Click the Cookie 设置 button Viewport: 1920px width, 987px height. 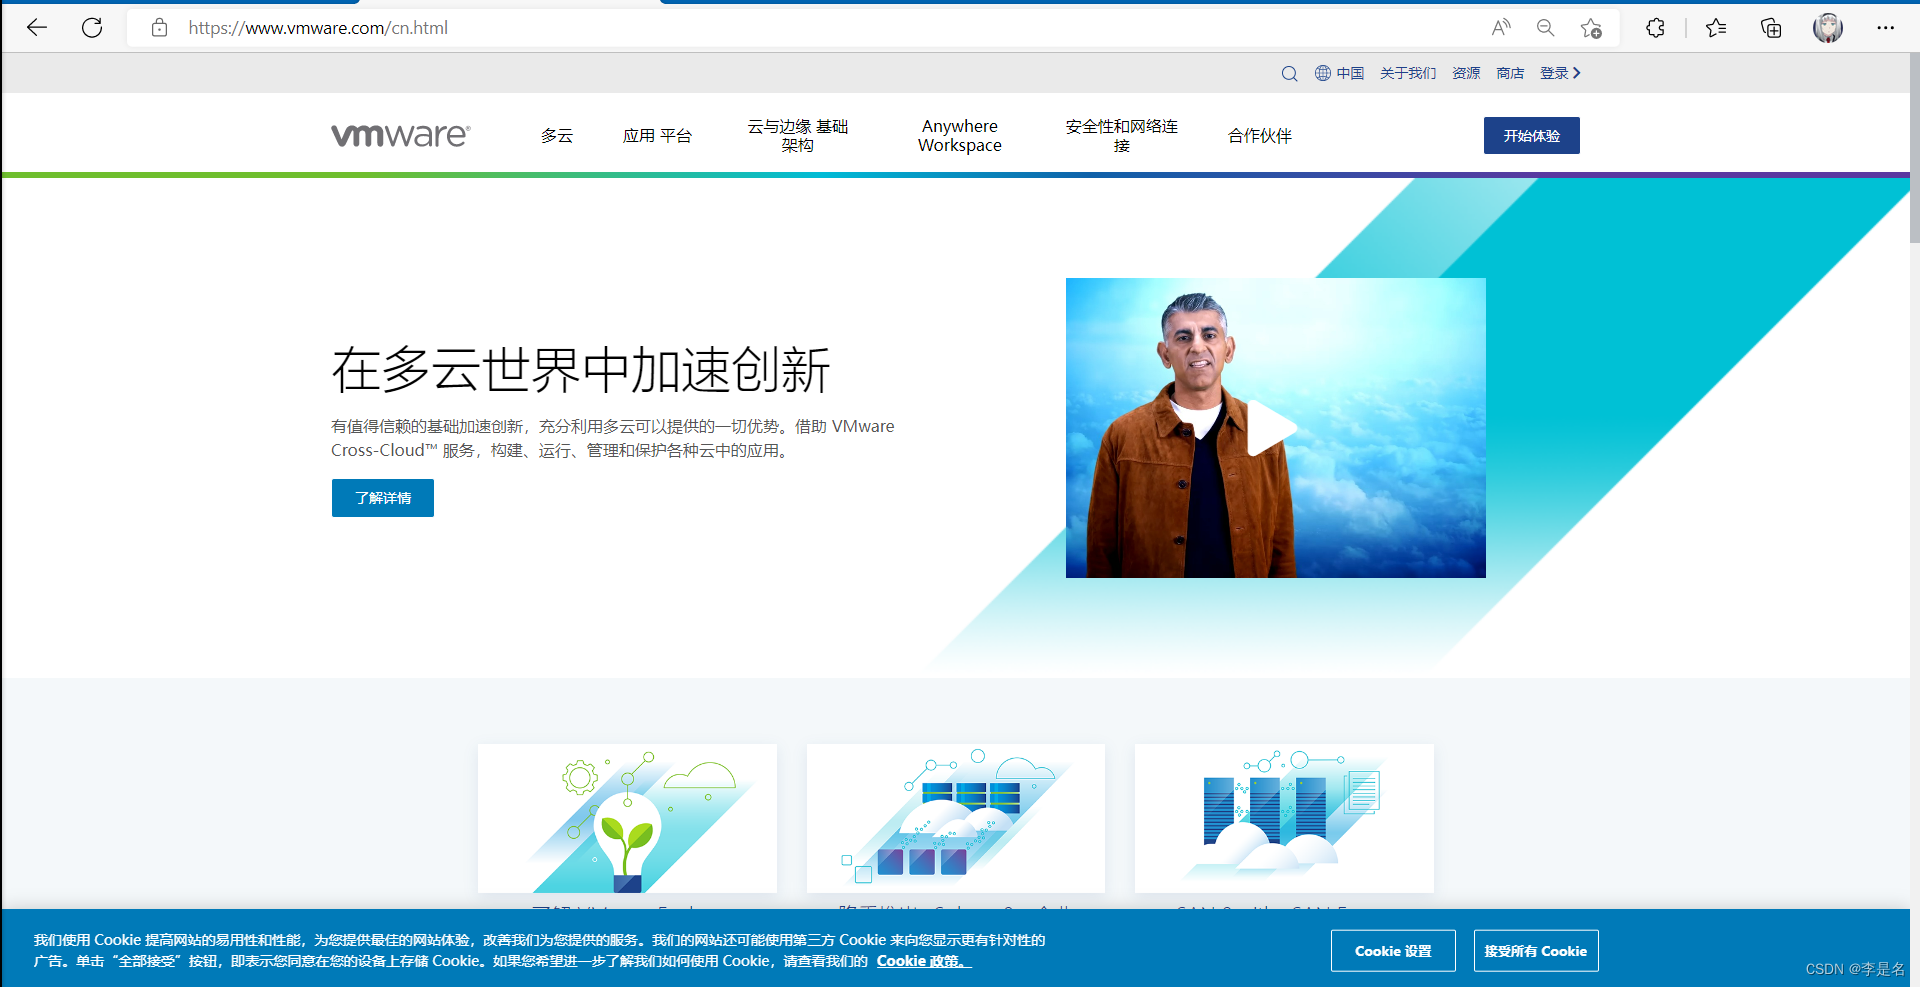pos(1393,951)
